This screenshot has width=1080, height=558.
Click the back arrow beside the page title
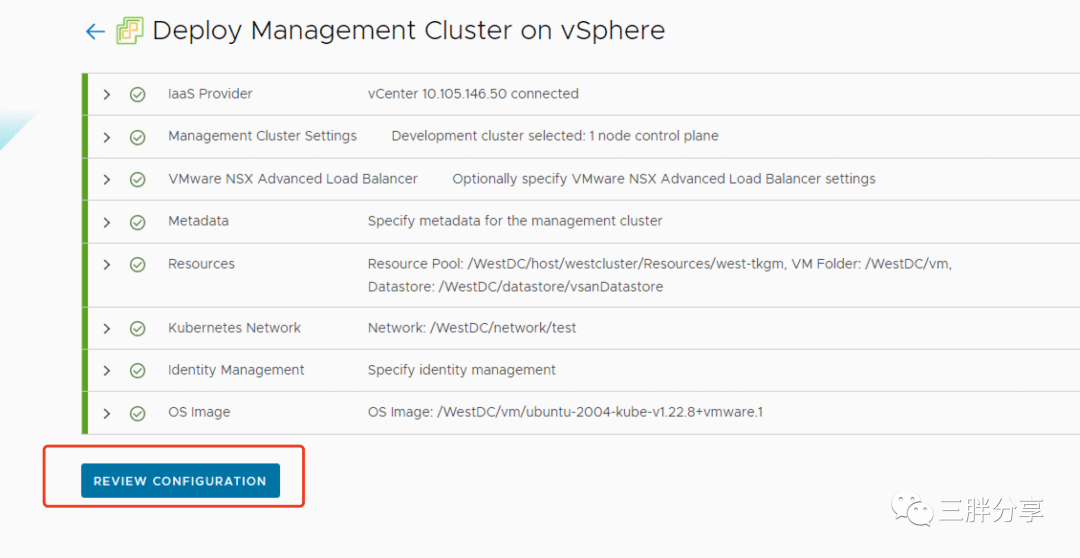click(x=95, y=32)
